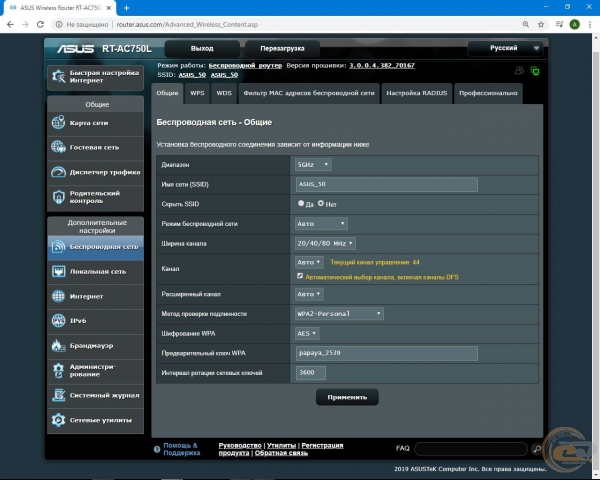The width and height of the screenshot is (600, 480).
Task: Open Parental Control (Родительский контроль) icon
Action: 59,197
